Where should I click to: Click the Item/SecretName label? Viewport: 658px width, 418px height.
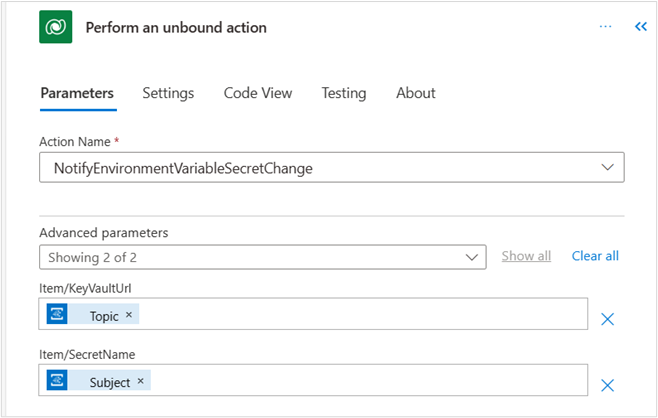tap(87, 355)
